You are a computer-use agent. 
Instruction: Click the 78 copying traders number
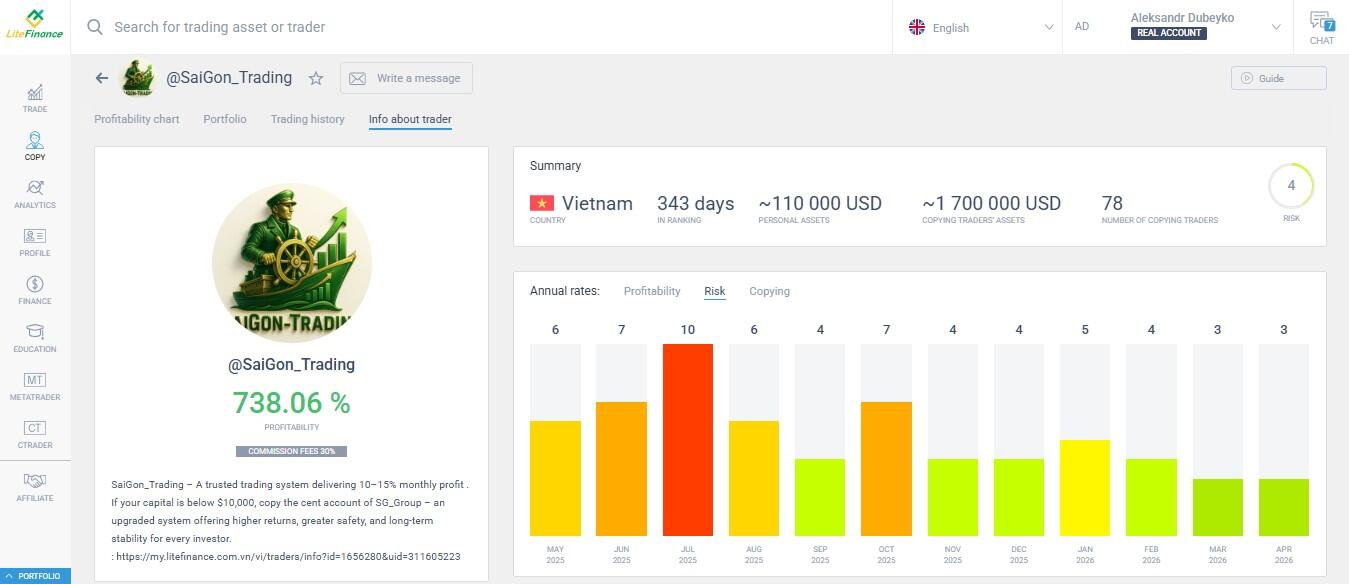coord(1112,203)
